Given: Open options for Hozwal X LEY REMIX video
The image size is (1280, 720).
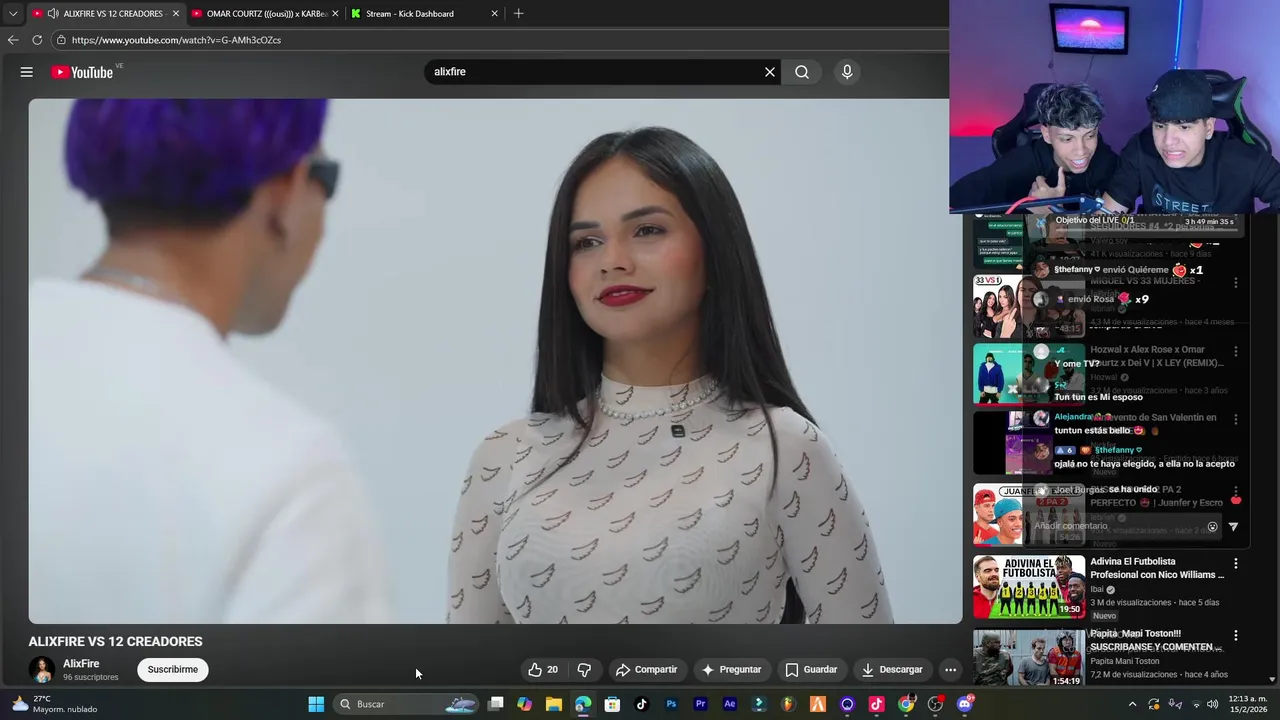Looking at the screenshot, I should click(1236, 352).
